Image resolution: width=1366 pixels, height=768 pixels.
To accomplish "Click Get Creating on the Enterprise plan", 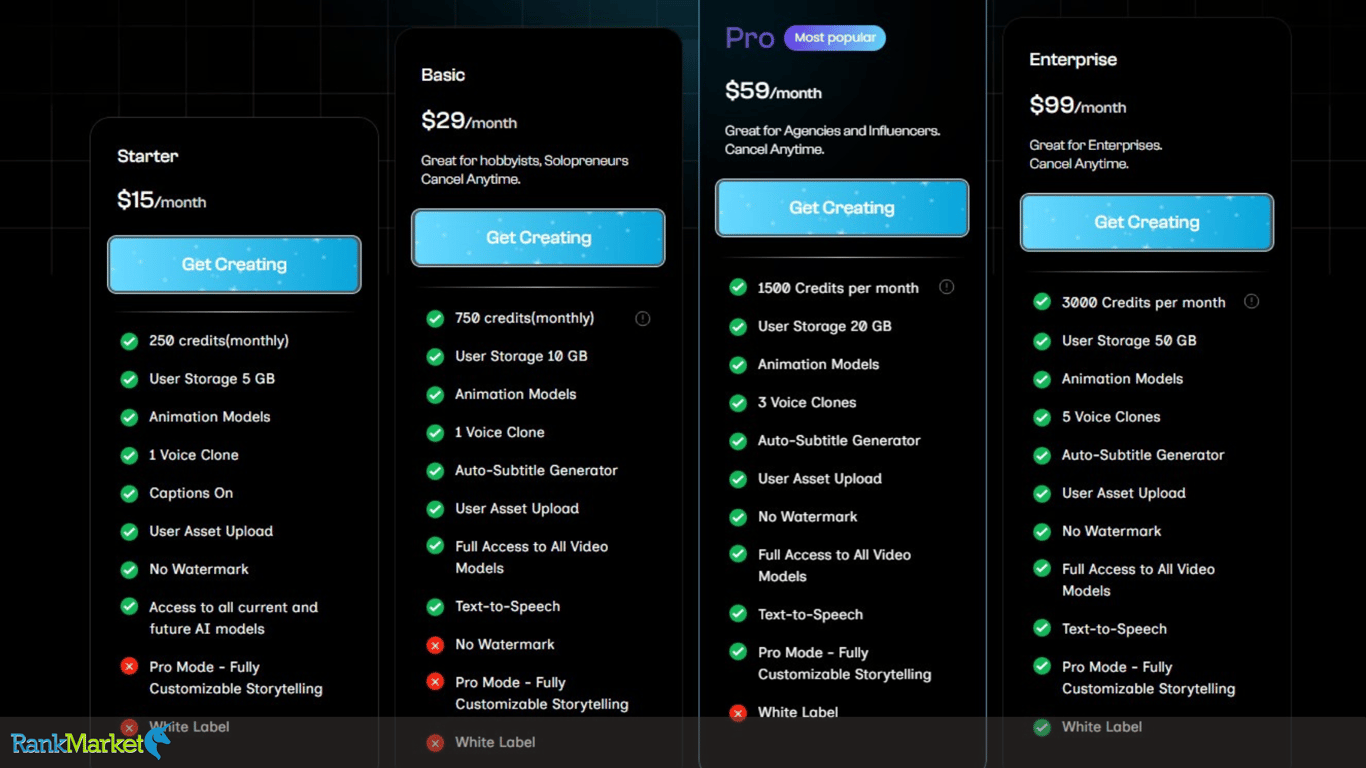I will pyautogui.click(x=1147, y=222).
